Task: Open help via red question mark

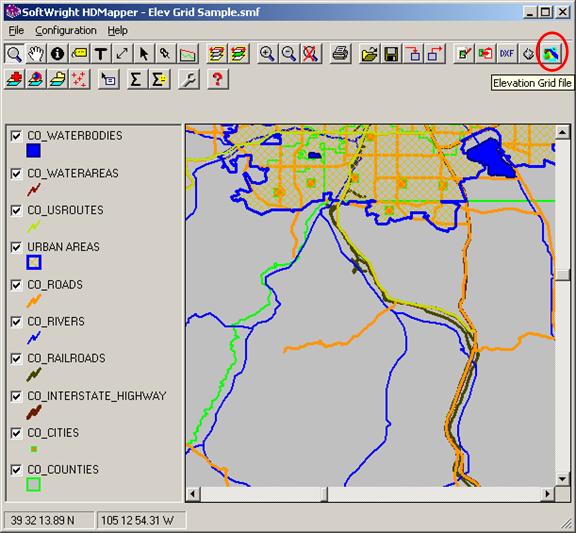Action: [x=217, y=79]
